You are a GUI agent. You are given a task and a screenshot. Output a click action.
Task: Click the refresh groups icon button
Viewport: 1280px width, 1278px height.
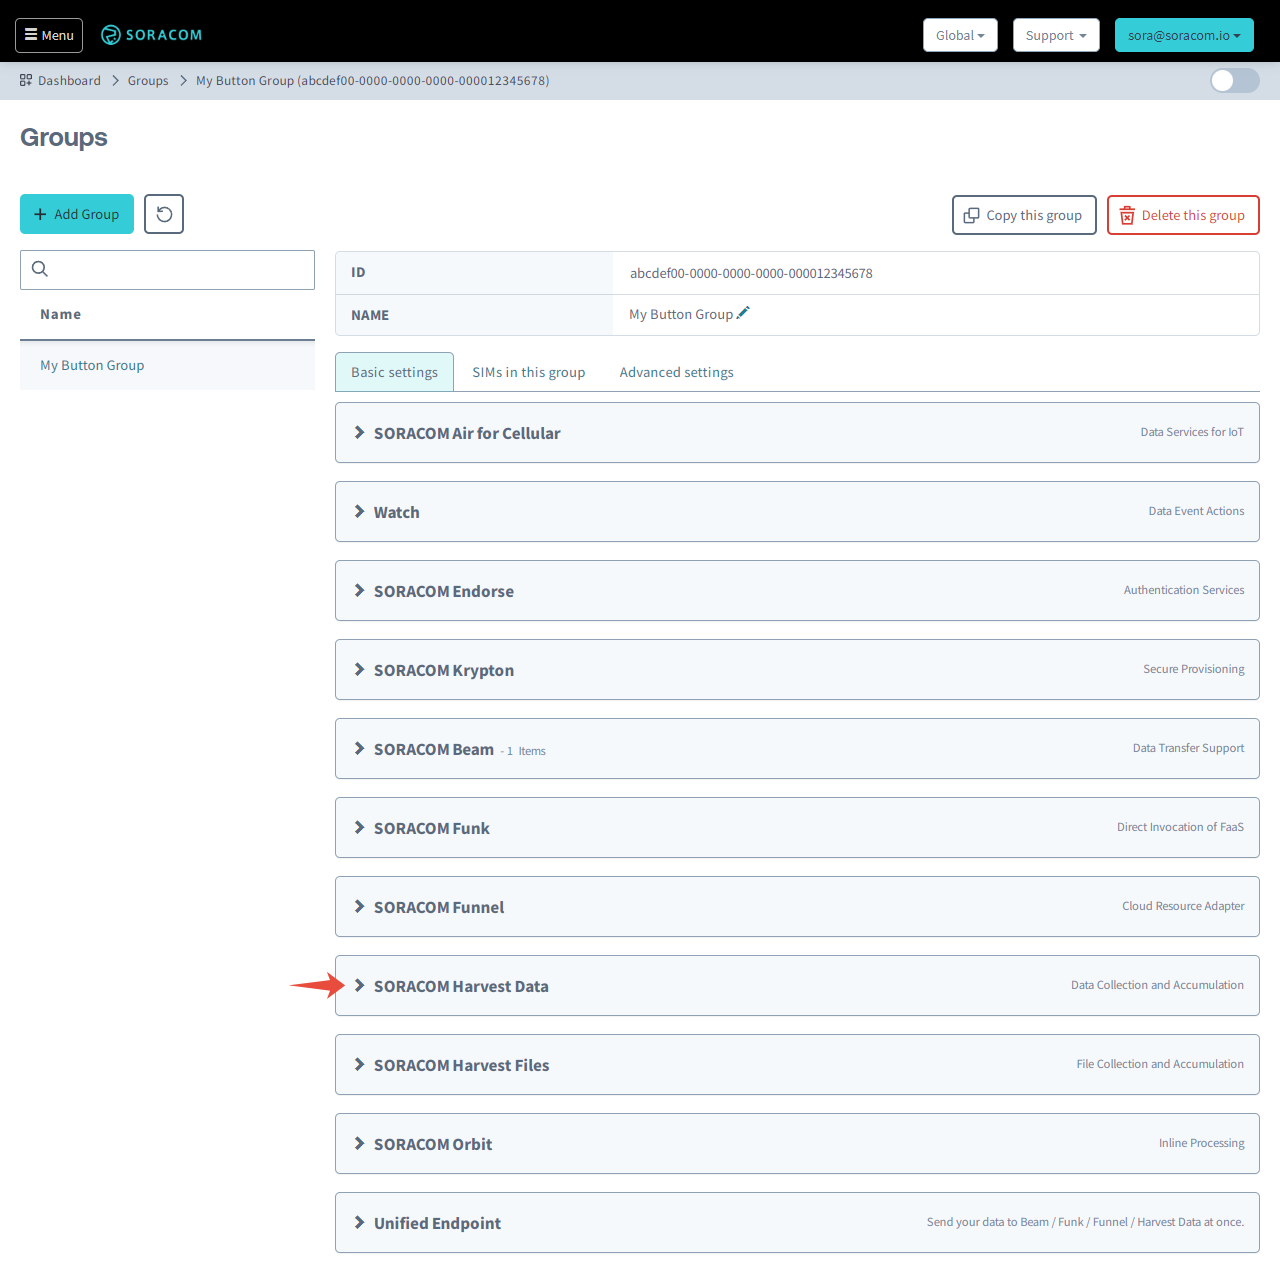coord(164,214)
